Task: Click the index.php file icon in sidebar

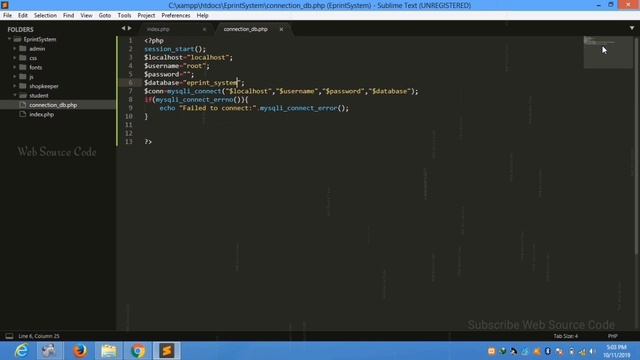Action: click(x=23, y=114)
